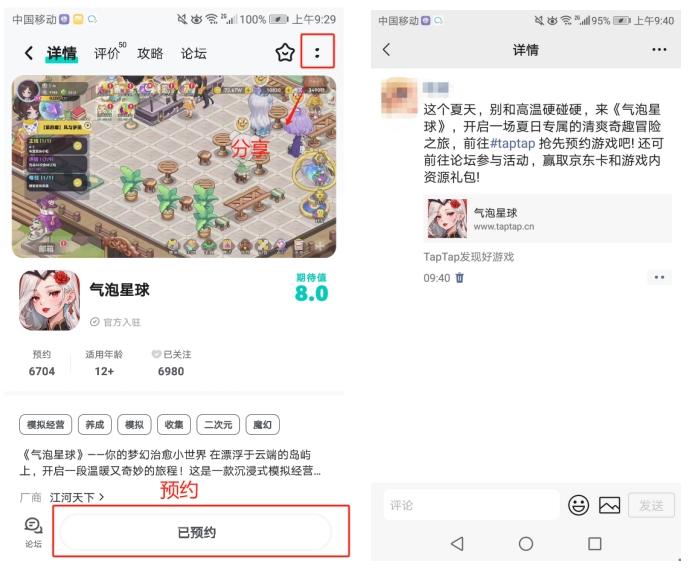Tap Android home circle button
This screenshot has width=699, height=575.
[x=526, y=543]
